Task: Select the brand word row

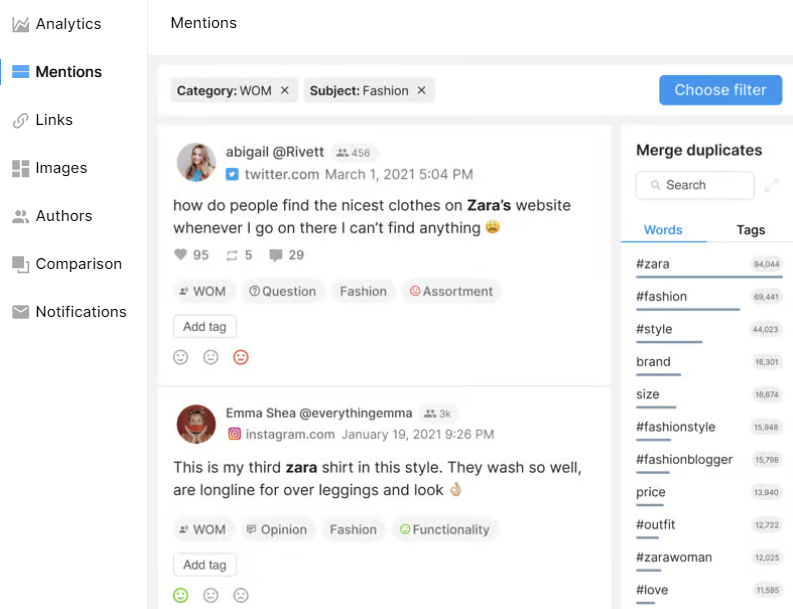Action: (x=709, y=364)
